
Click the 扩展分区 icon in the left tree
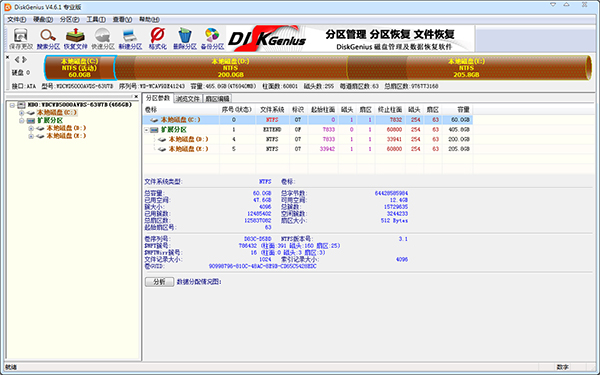(31, 121)
